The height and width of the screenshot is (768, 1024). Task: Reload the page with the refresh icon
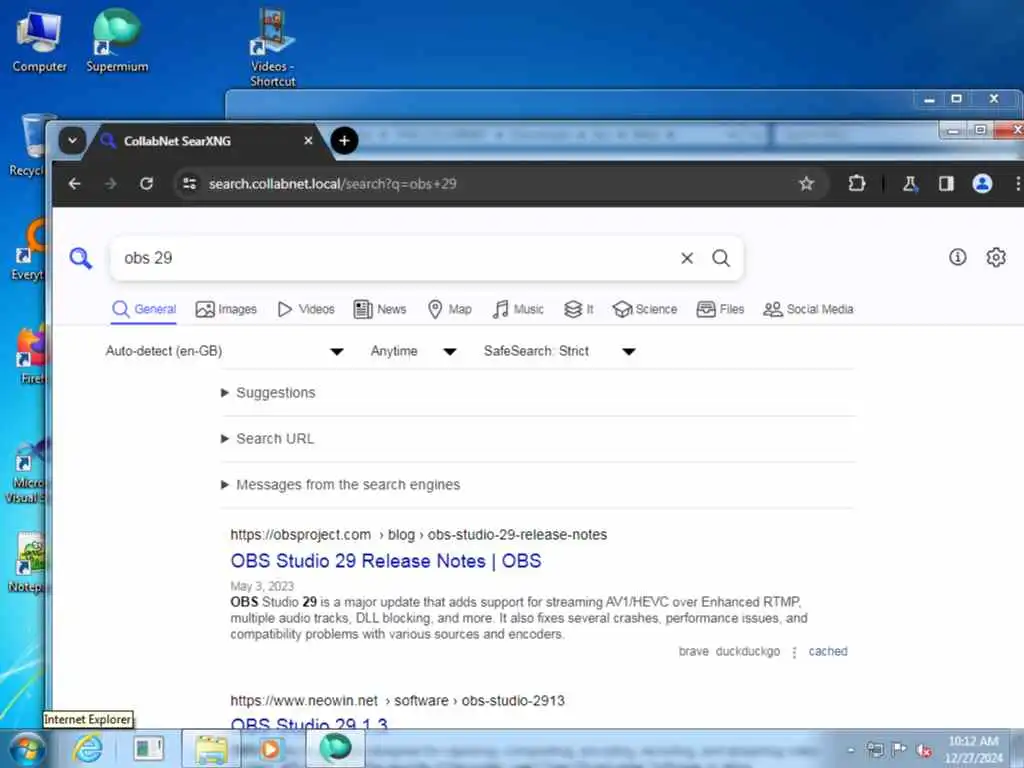click(x=146, y=184)
